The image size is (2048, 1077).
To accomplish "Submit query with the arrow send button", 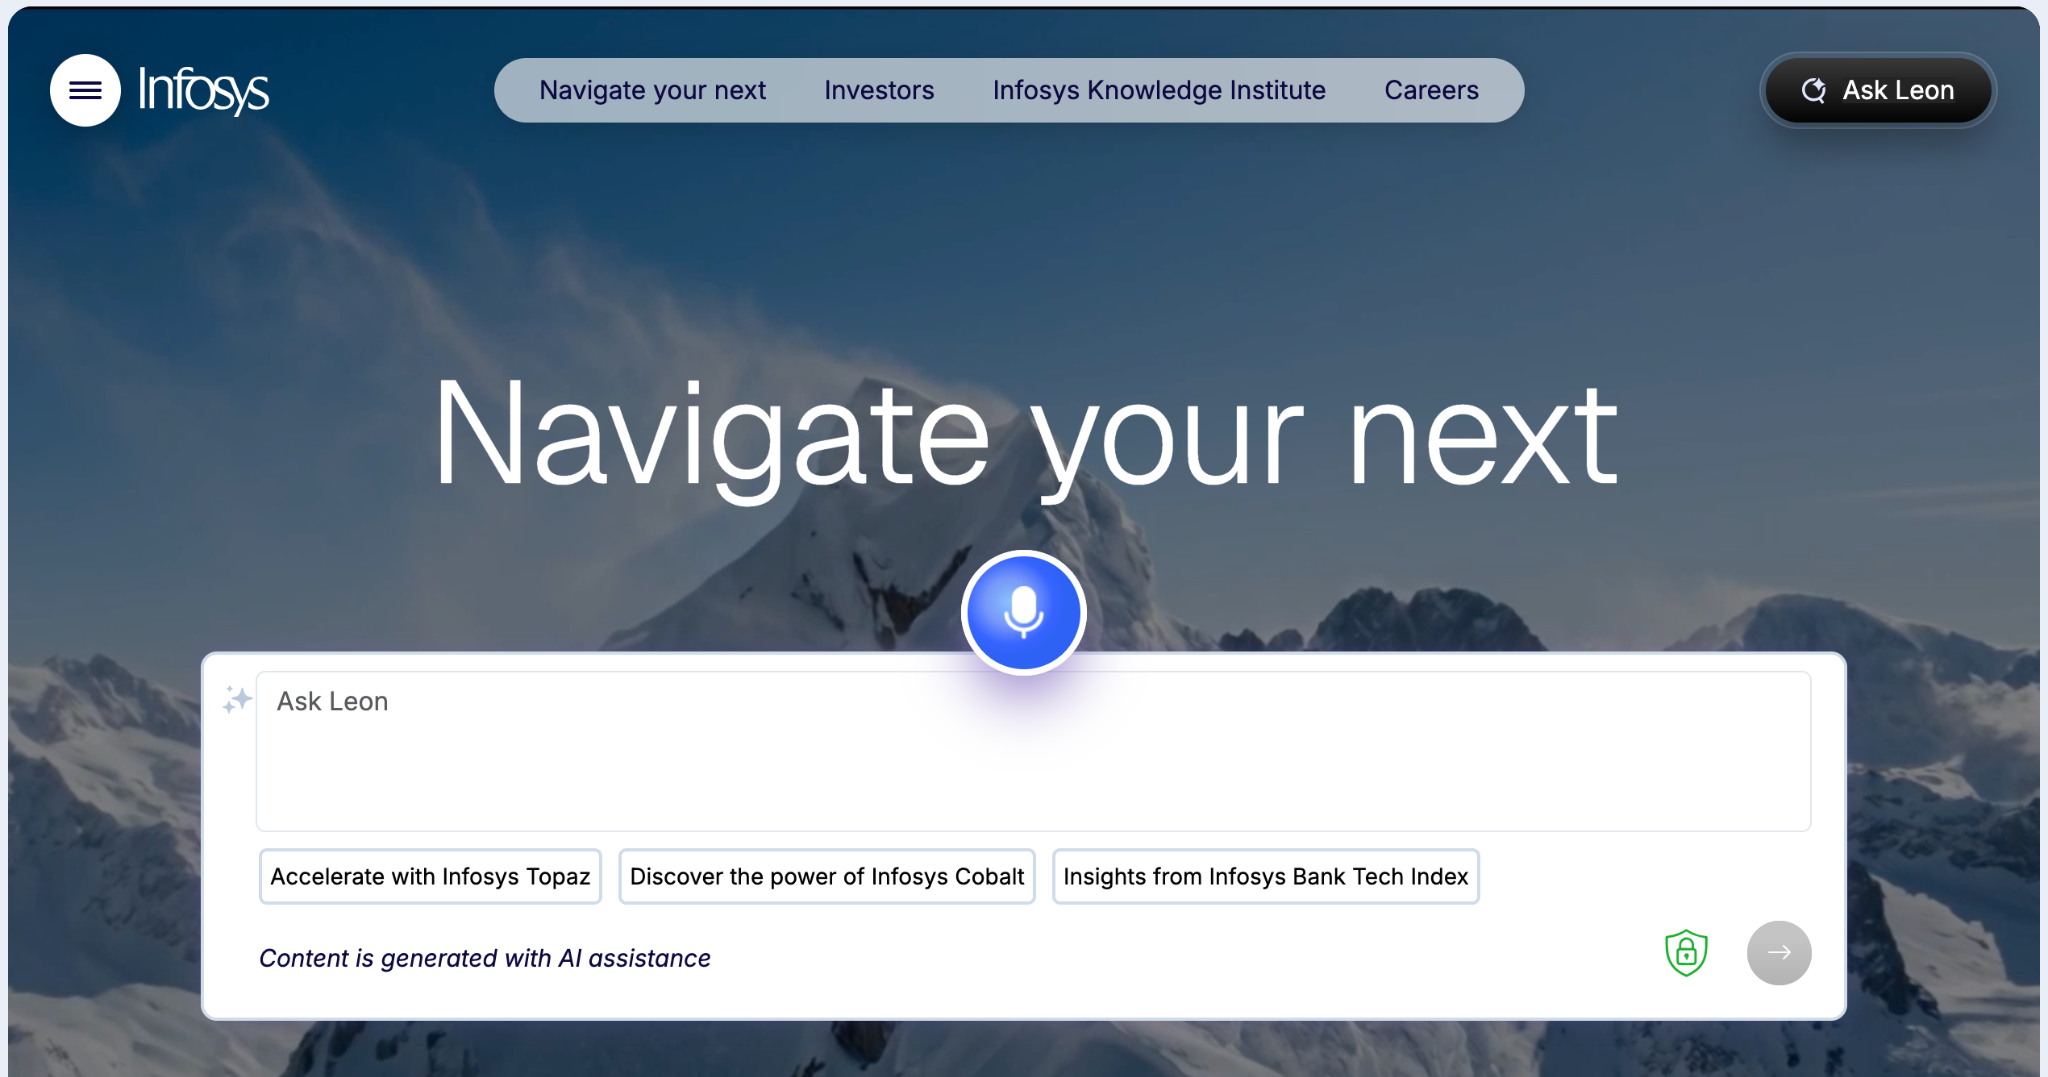I will 1779,953.
